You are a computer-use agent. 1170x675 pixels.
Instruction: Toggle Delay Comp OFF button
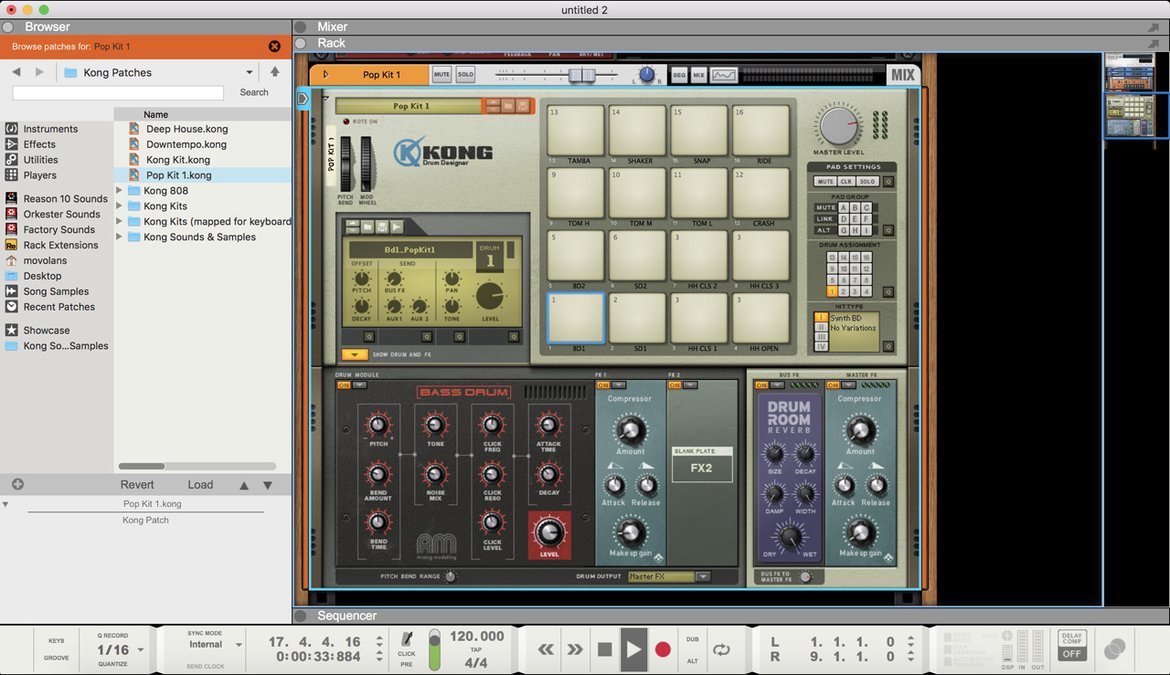click(x=1072, y=653)
